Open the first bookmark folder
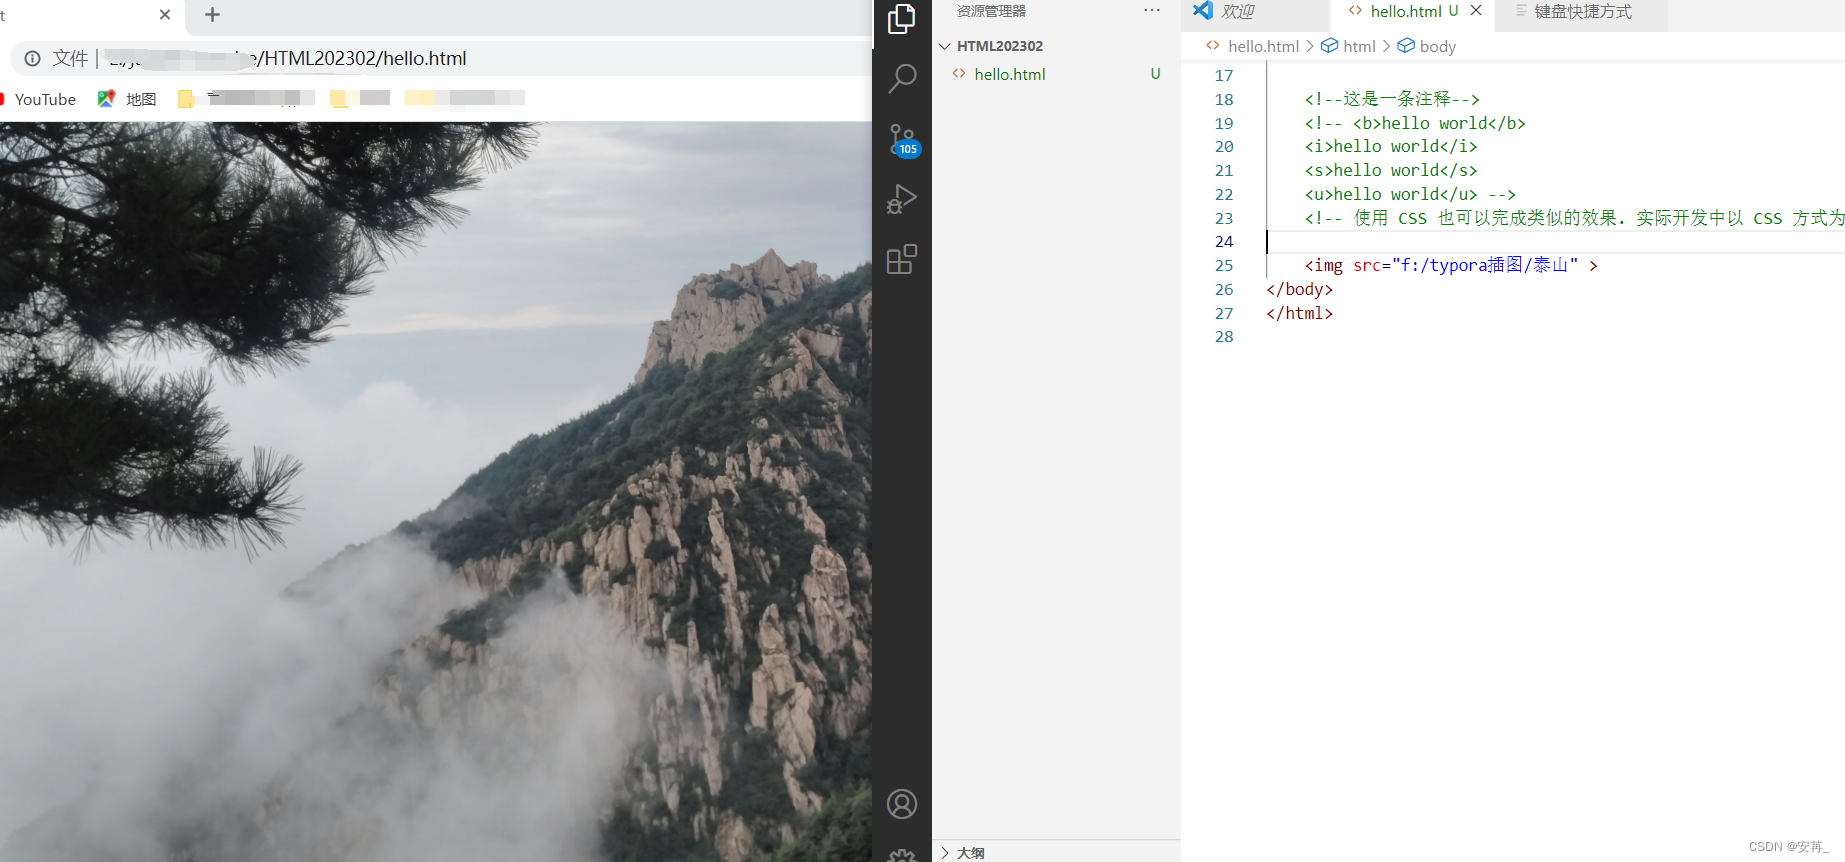This screenshot has width=1845, height=862. [245, 98]
